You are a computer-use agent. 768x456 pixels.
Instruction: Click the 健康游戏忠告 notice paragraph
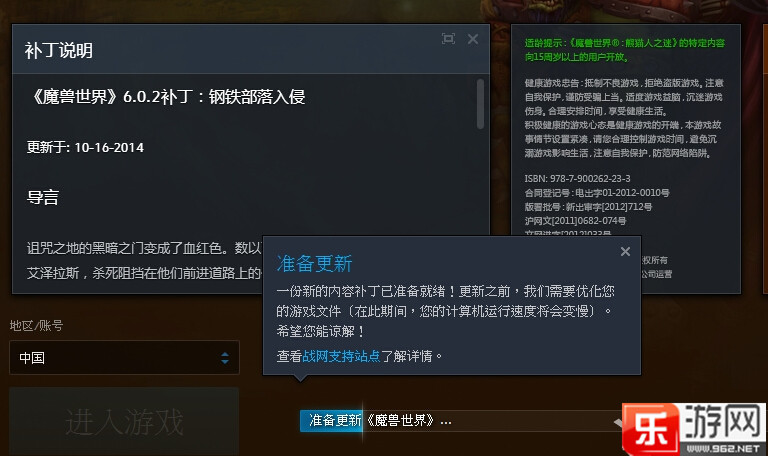click(x=624, y=118)
